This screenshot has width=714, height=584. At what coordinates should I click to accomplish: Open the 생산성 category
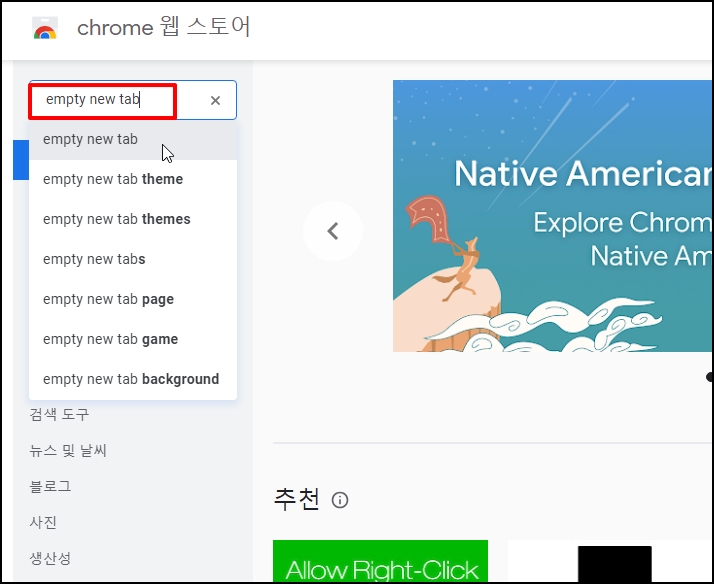point(50,558)
